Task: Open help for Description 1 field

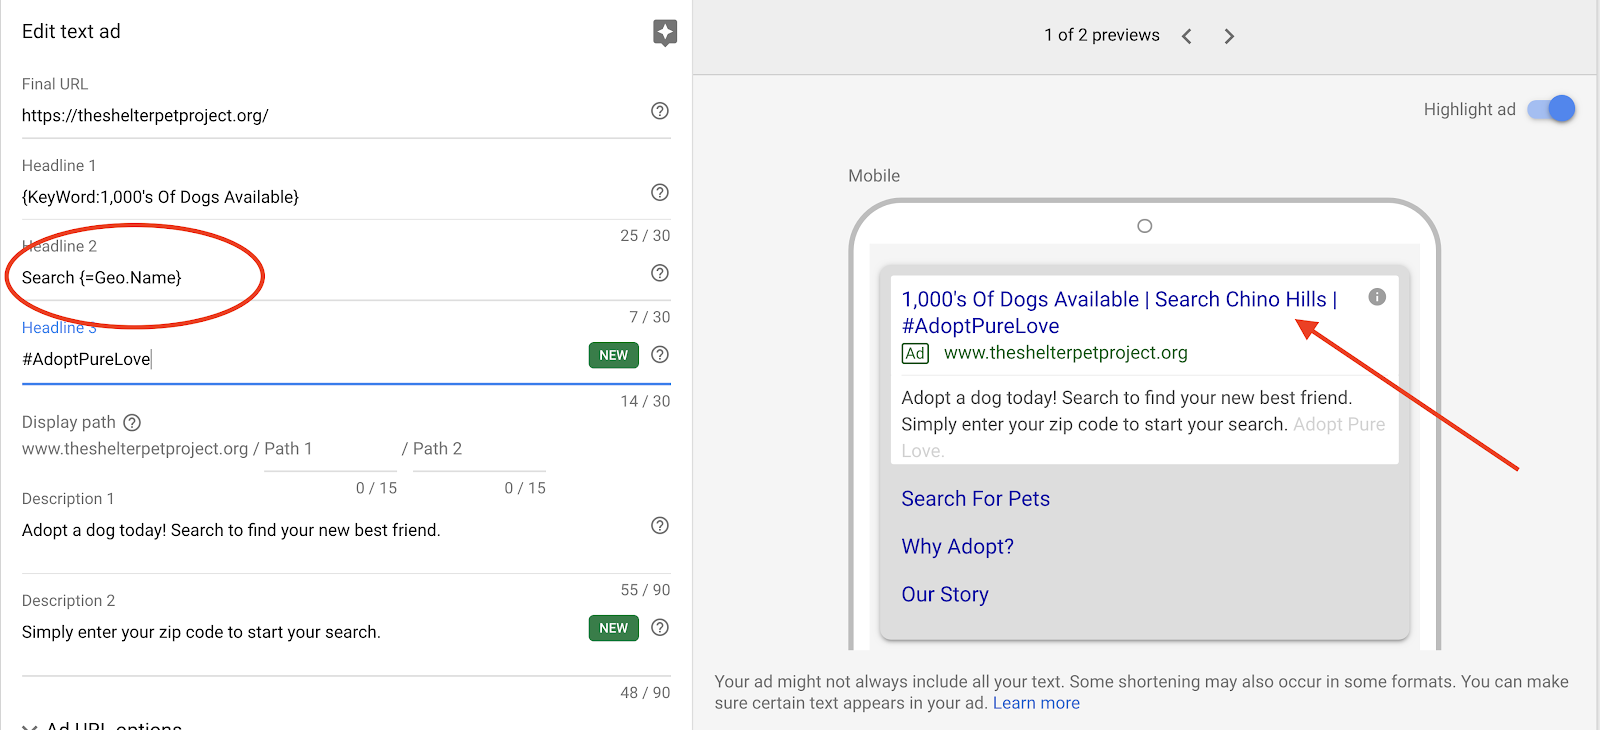Action: pos(660,525)
